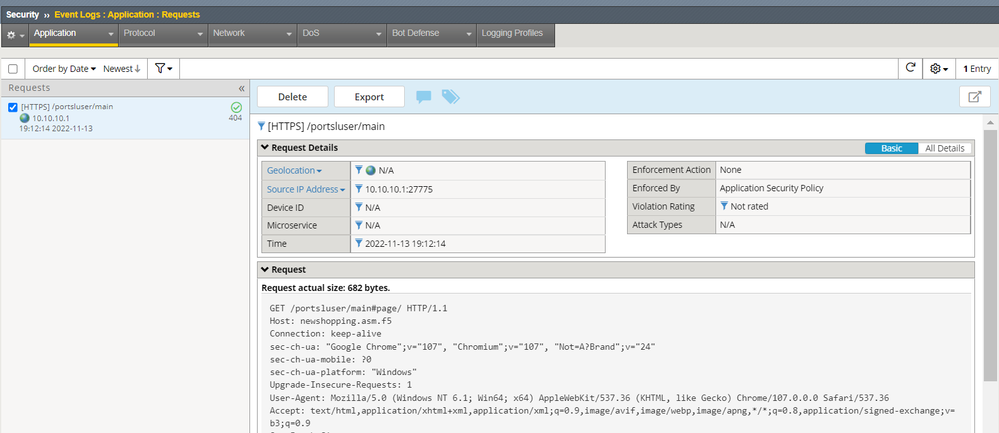Screen dimensions: 999x433
Task: Click filter icon next to Source IP value
Action: point(358,189)
